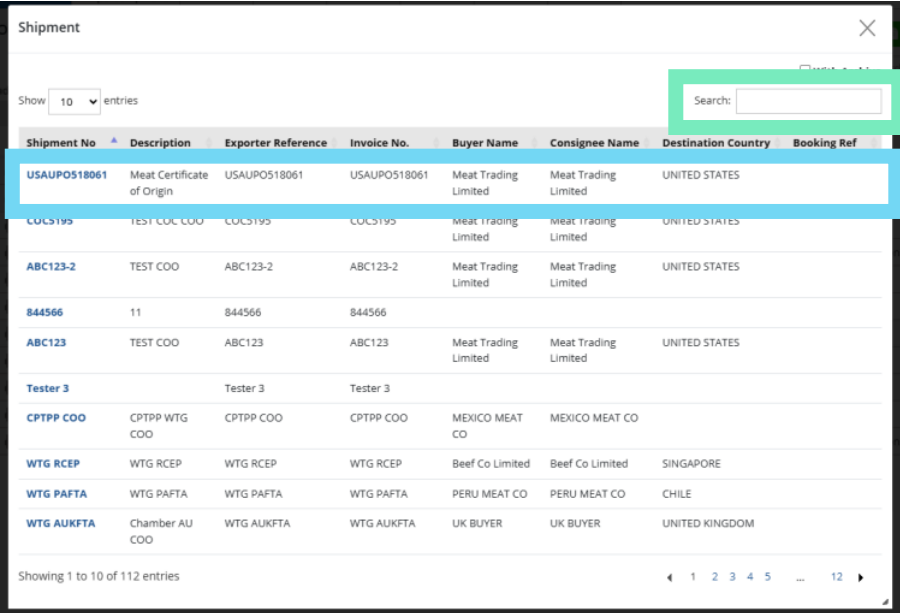The height and width of the screenshot is (613, 900).
Task: Select page 1 in pagination
Action: (693, 577)
